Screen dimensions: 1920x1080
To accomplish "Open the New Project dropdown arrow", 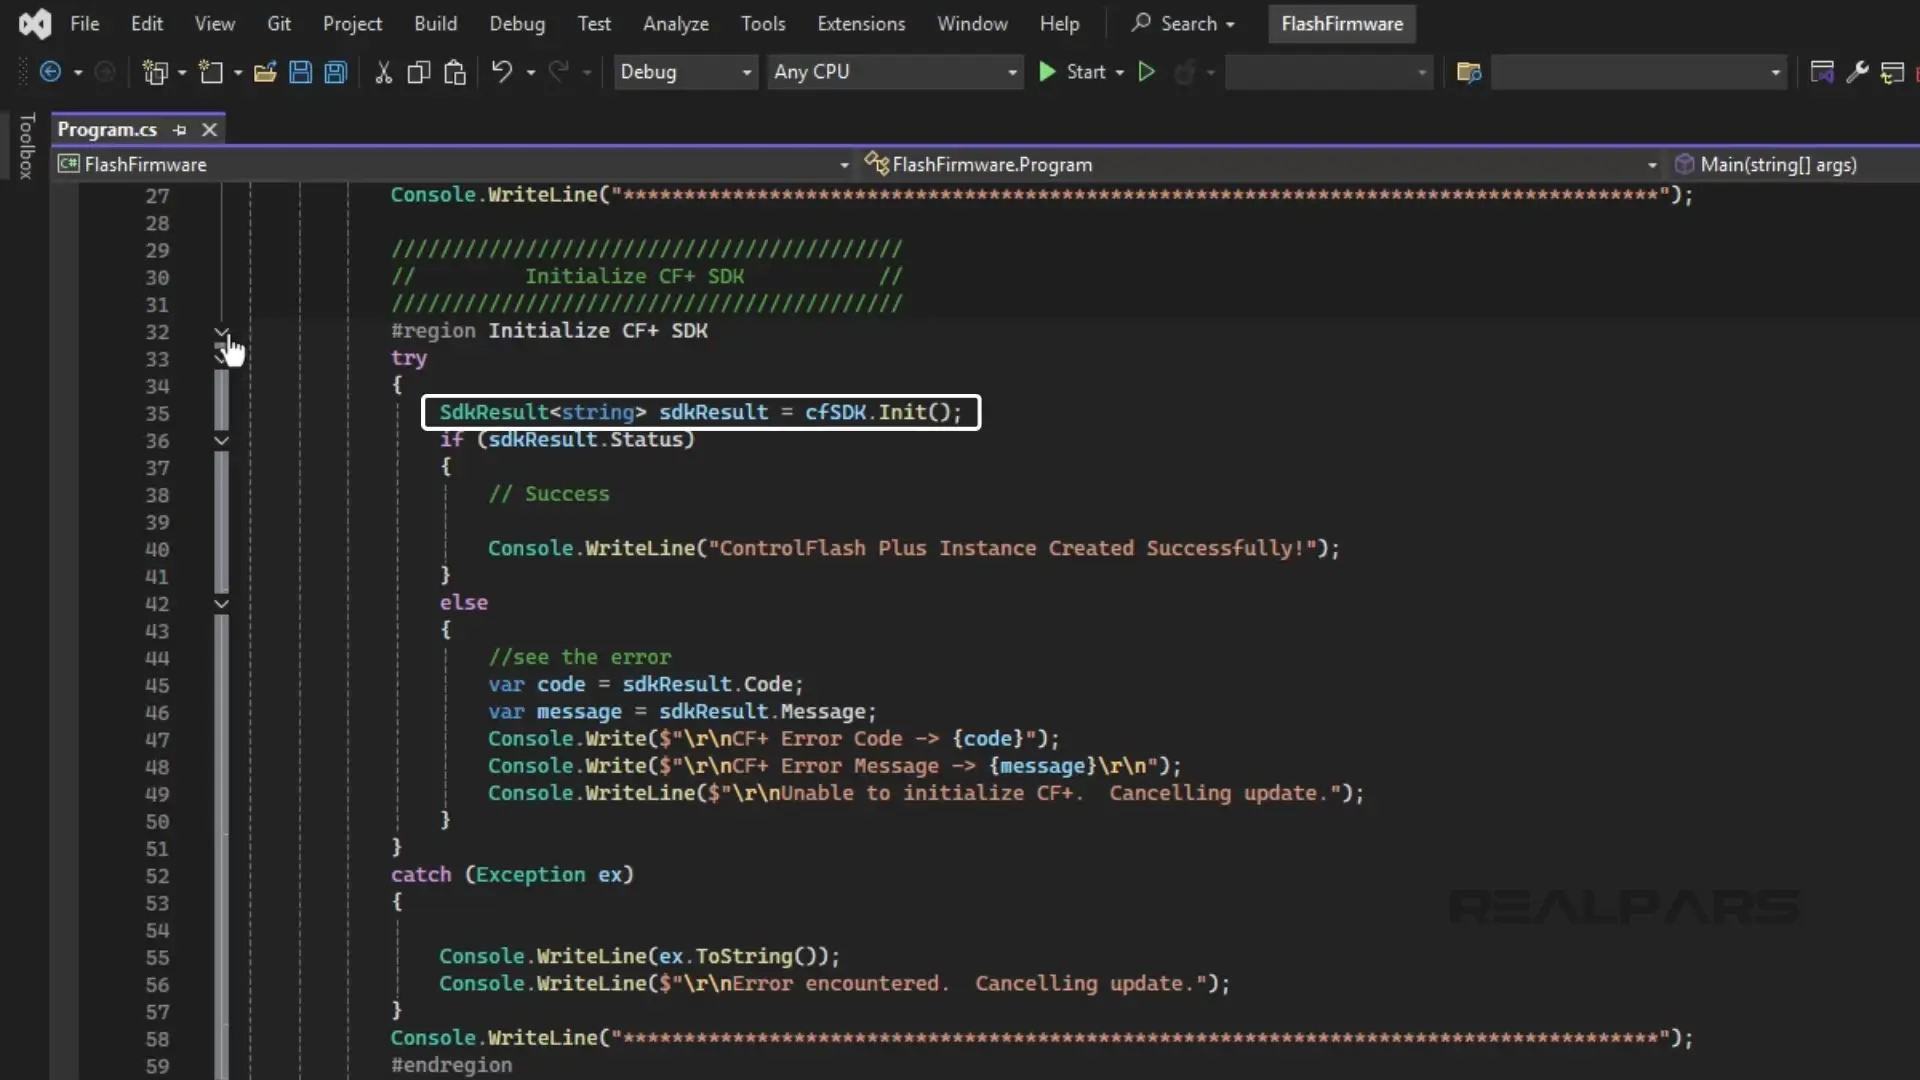I will (182, 73).
